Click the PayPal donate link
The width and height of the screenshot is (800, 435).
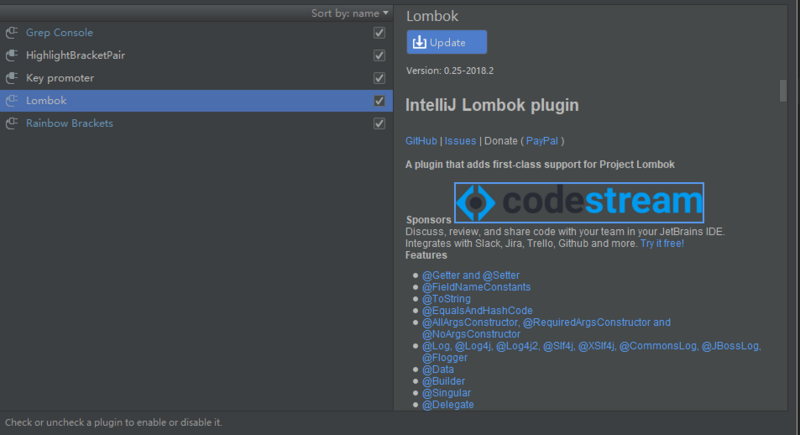pyautogui.click(x=541, y=141)
